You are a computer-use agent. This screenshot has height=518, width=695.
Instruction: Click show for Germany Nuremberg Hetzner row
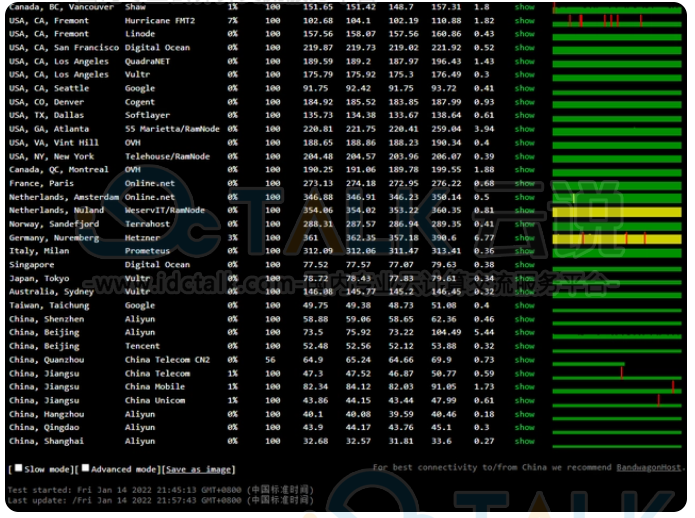click(524, 238)
